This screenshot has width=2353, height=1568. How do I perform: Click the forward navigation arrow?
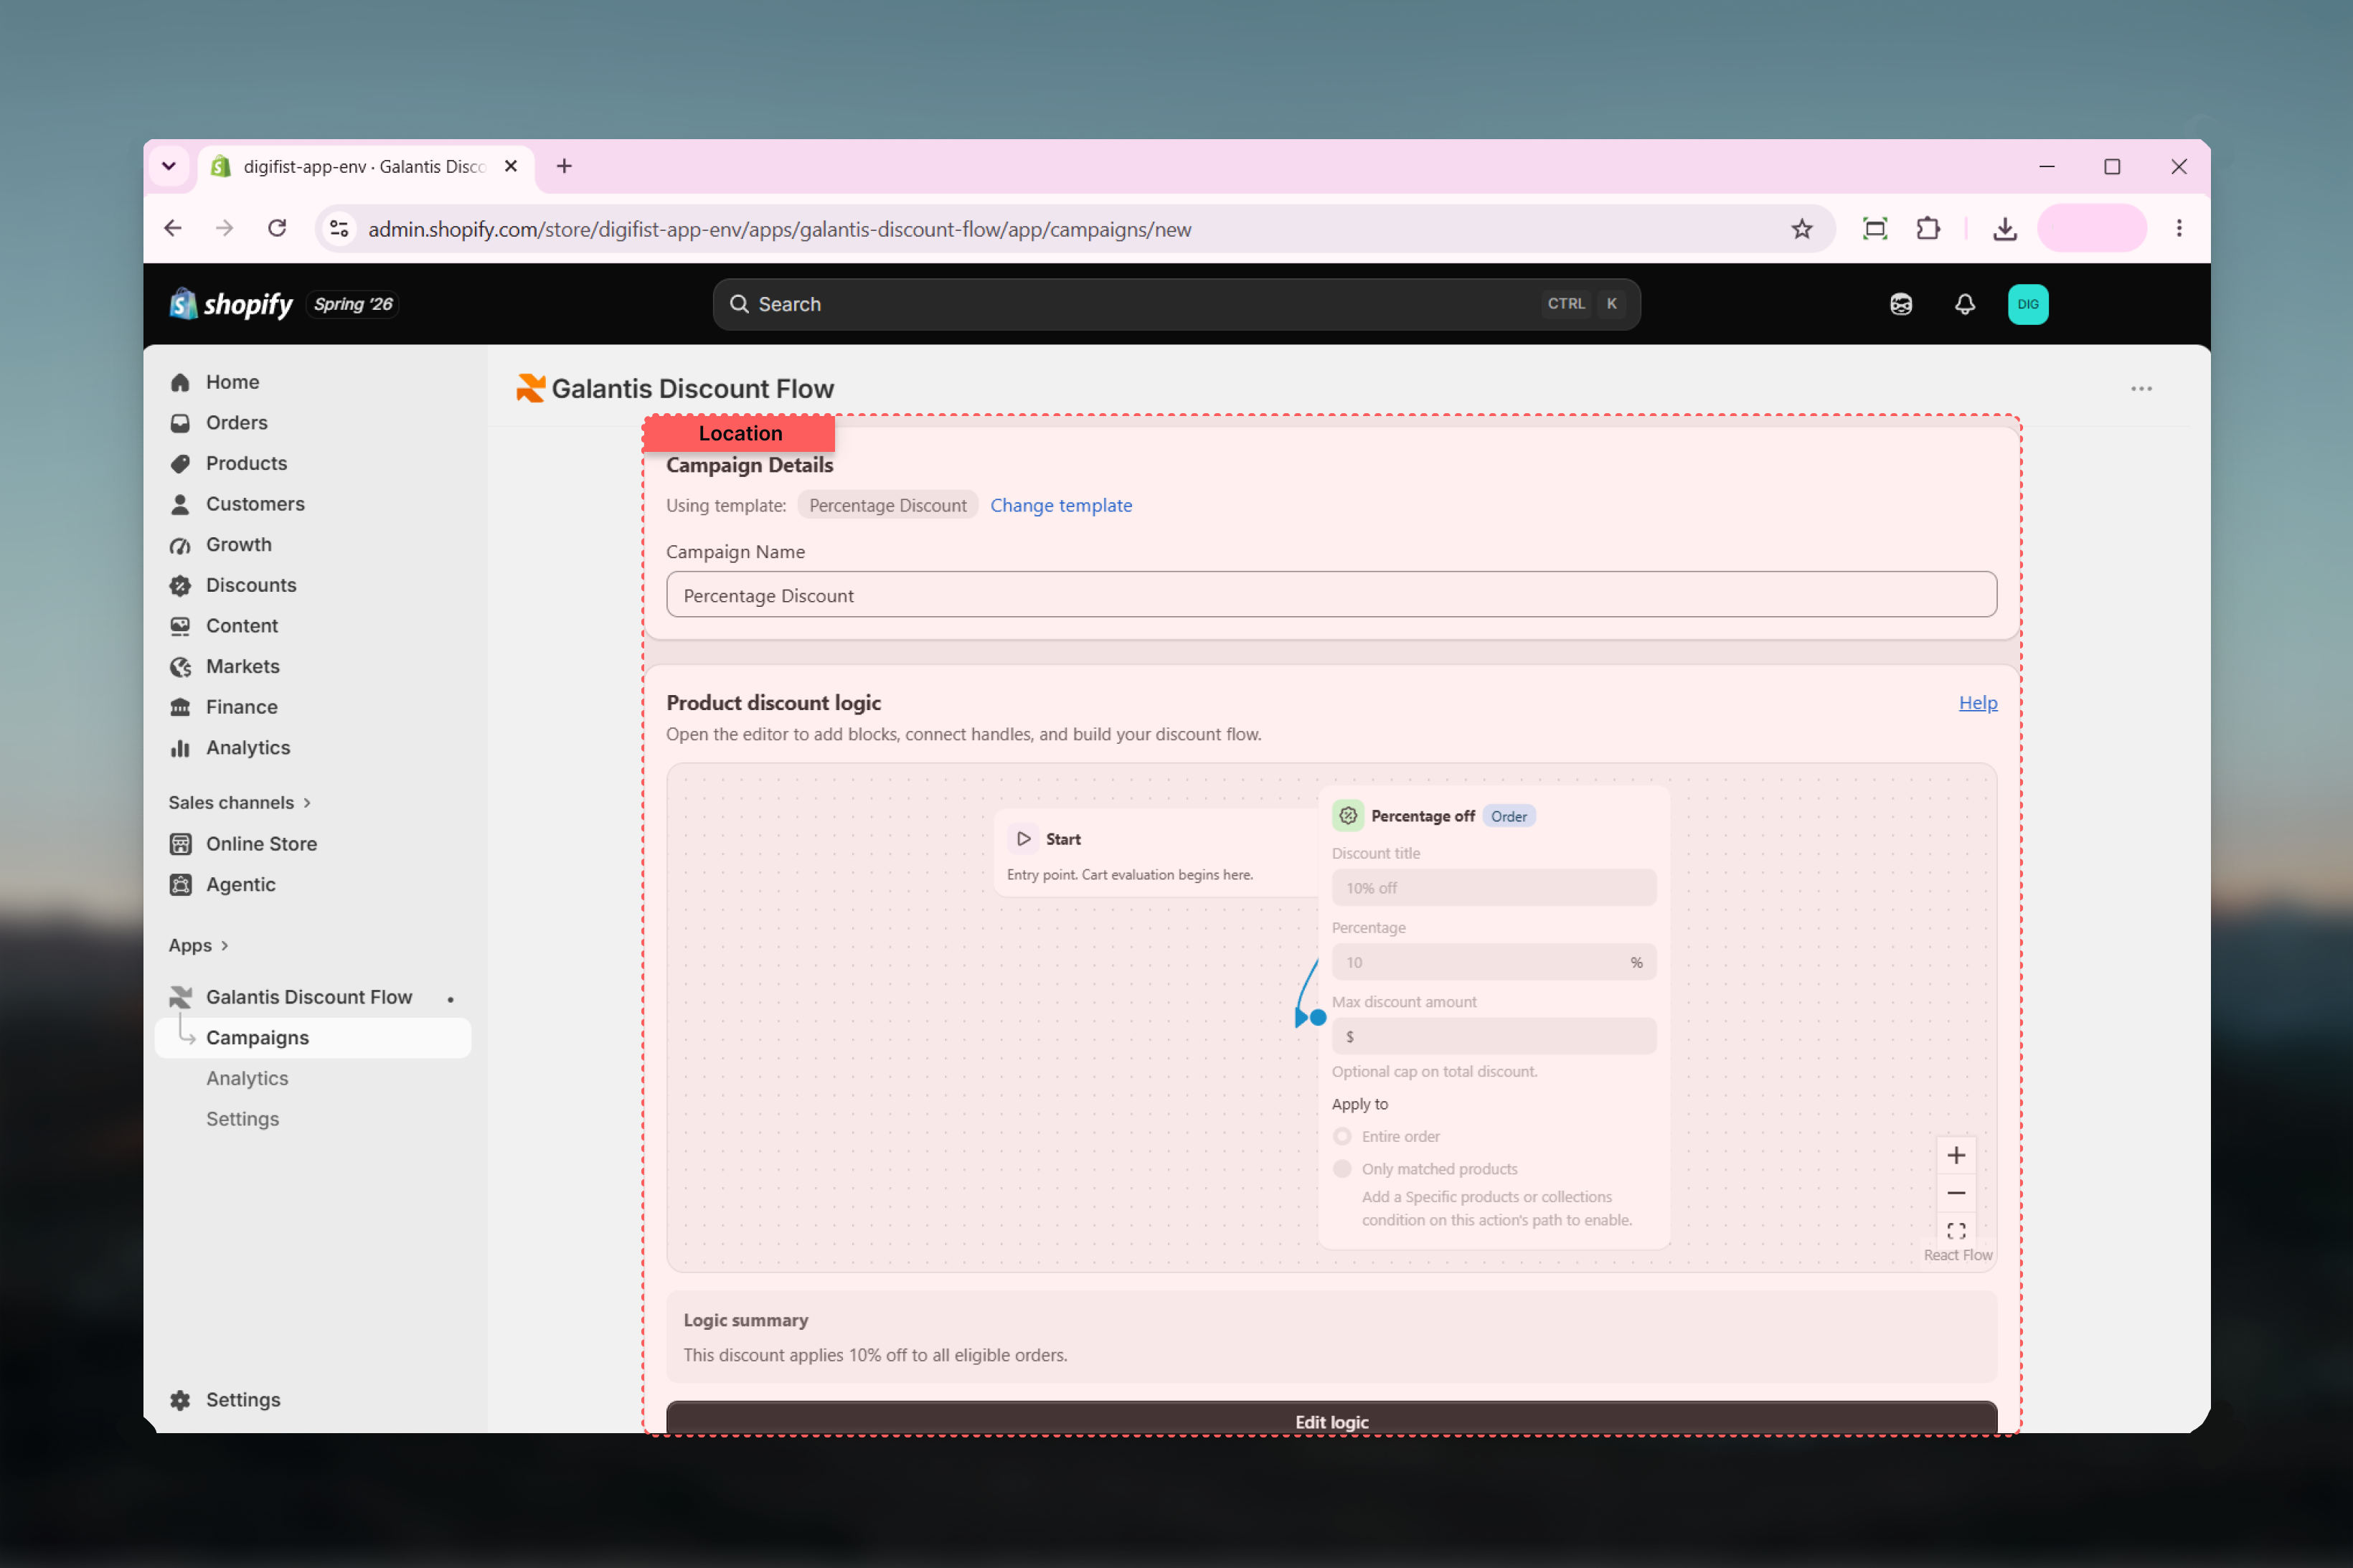click(x=225, y=229)
